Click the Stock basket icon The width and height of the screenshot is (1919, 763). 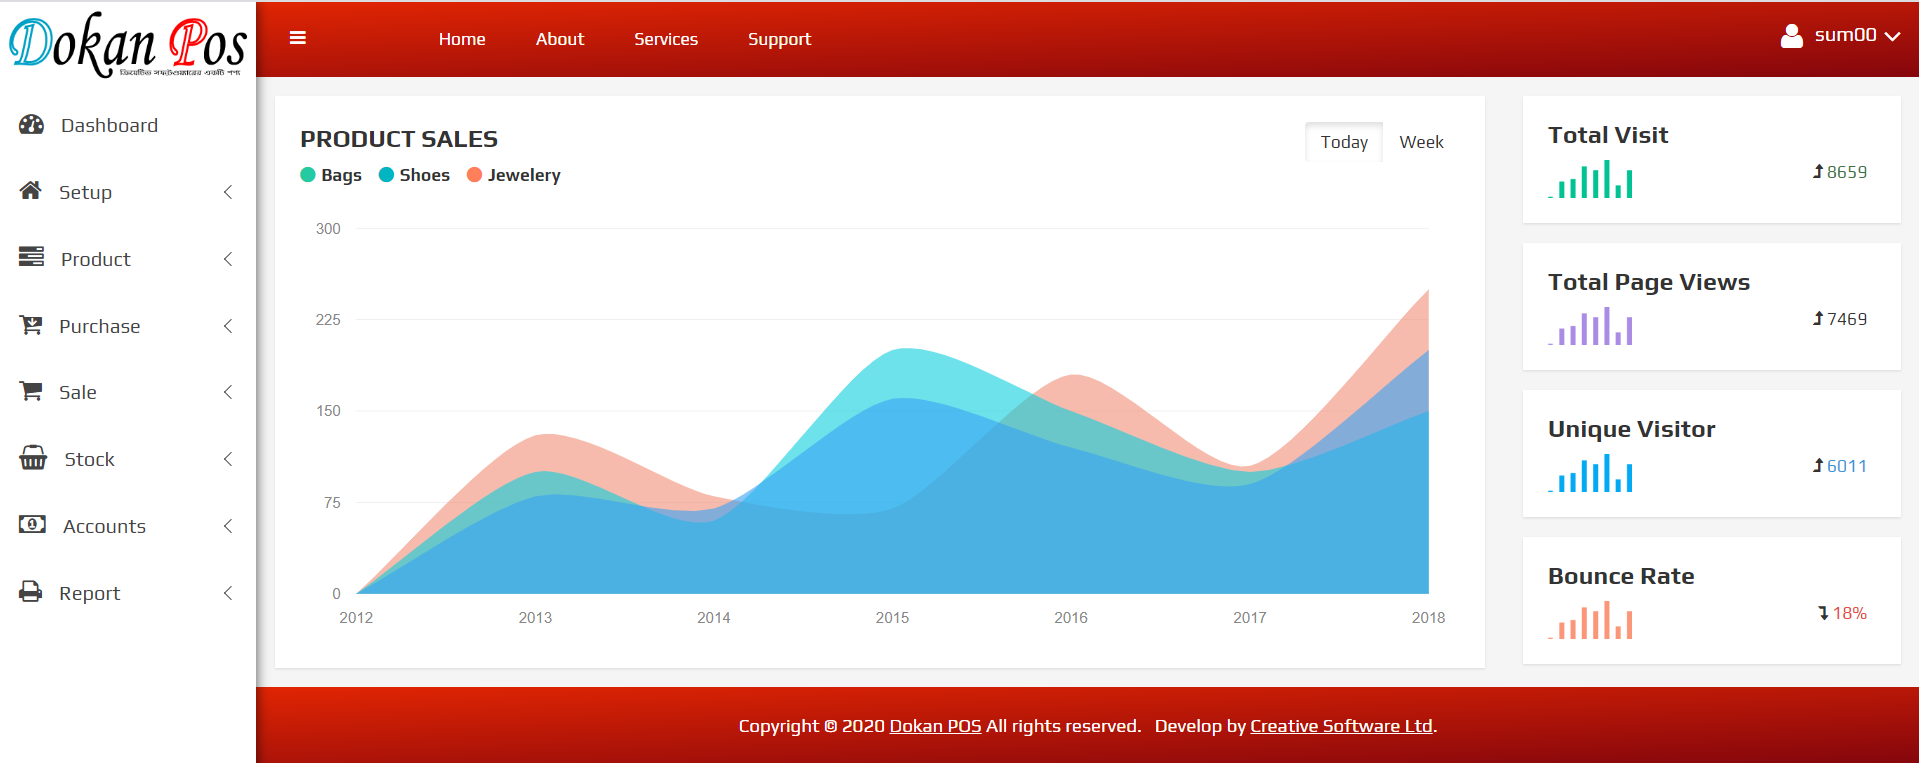tap(33, 458)
